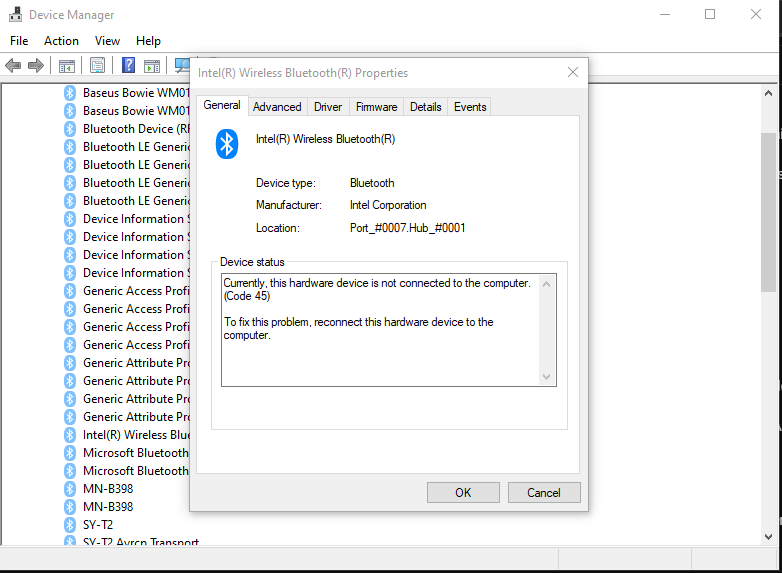The width and height of the screenshot is (782, 573).
Task: Close the Bluetooth Properties dialog
Action: (x=573, y=73)
